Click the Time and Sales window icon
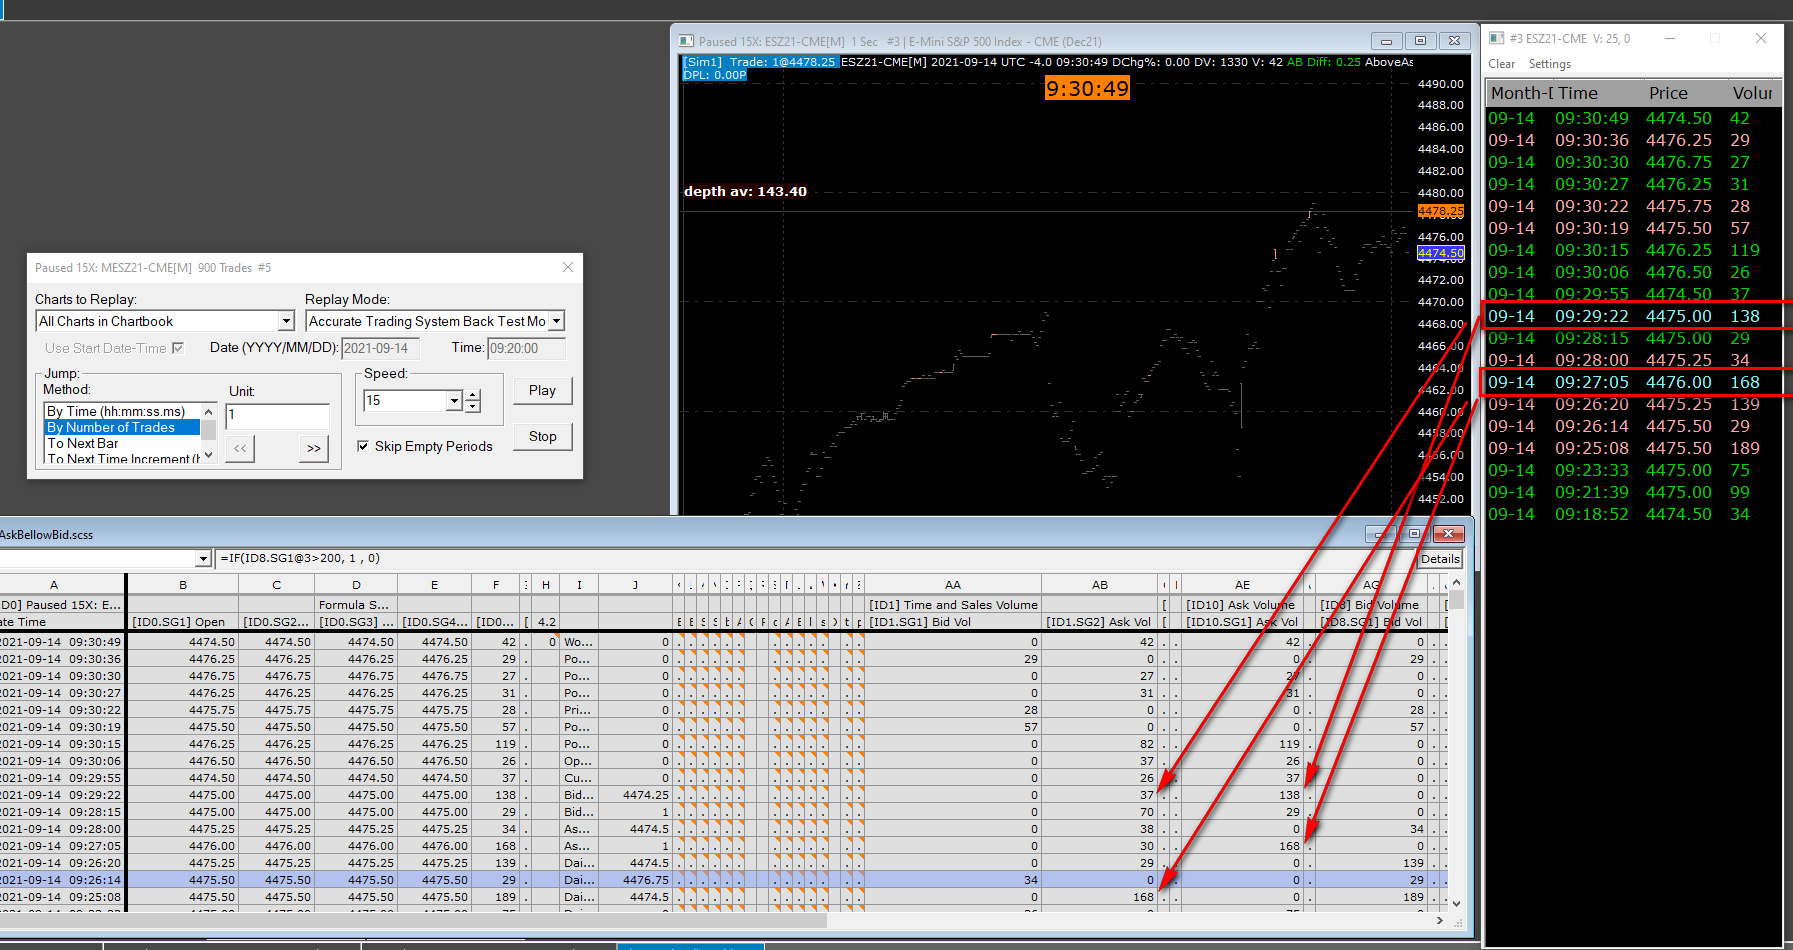Viewport: 1793px width, 950px height. [1497, 38]
